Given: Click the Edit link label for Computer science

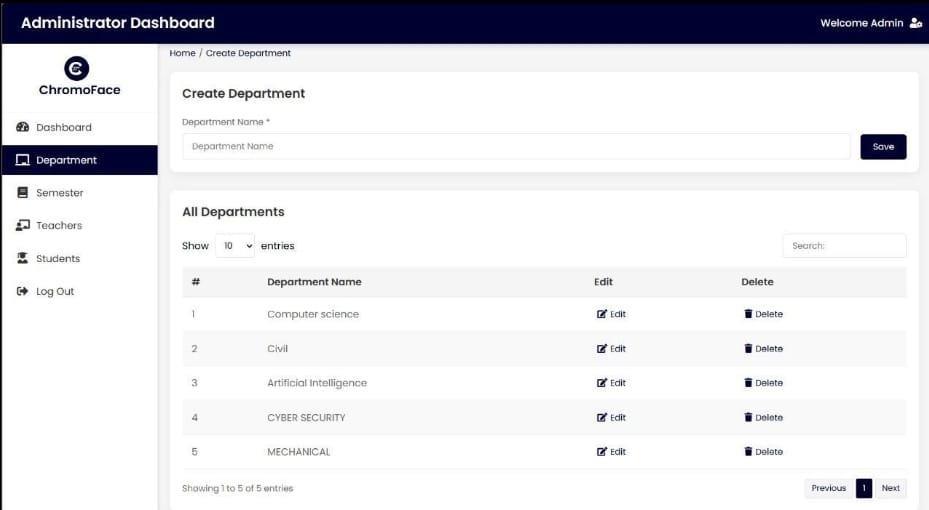Looking at the screenshot, I should tap(618, 314).
